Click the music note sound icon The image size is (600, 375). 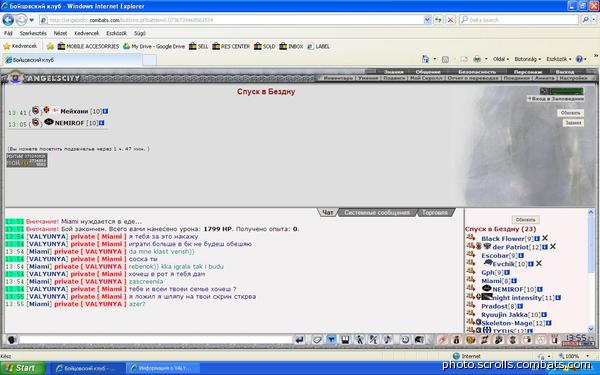387,340
